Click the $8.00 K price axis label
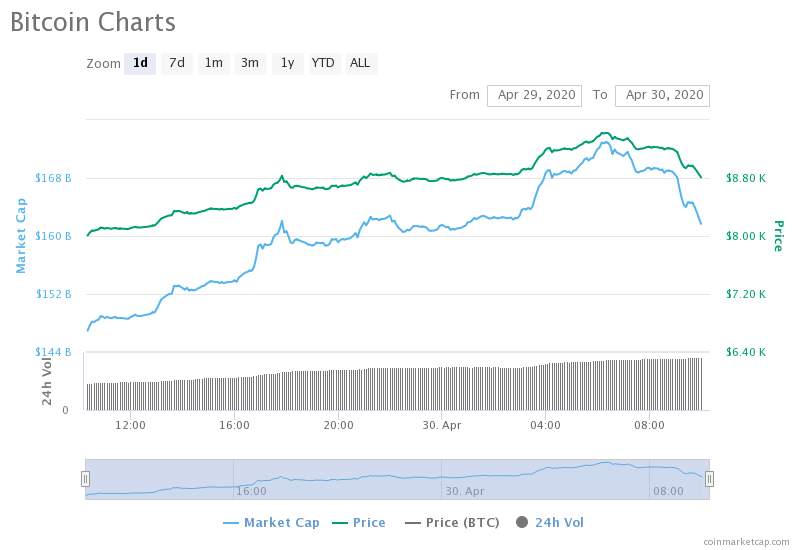Image resolution: width=800 pixels, height=550 pixels. pos(746,236)
